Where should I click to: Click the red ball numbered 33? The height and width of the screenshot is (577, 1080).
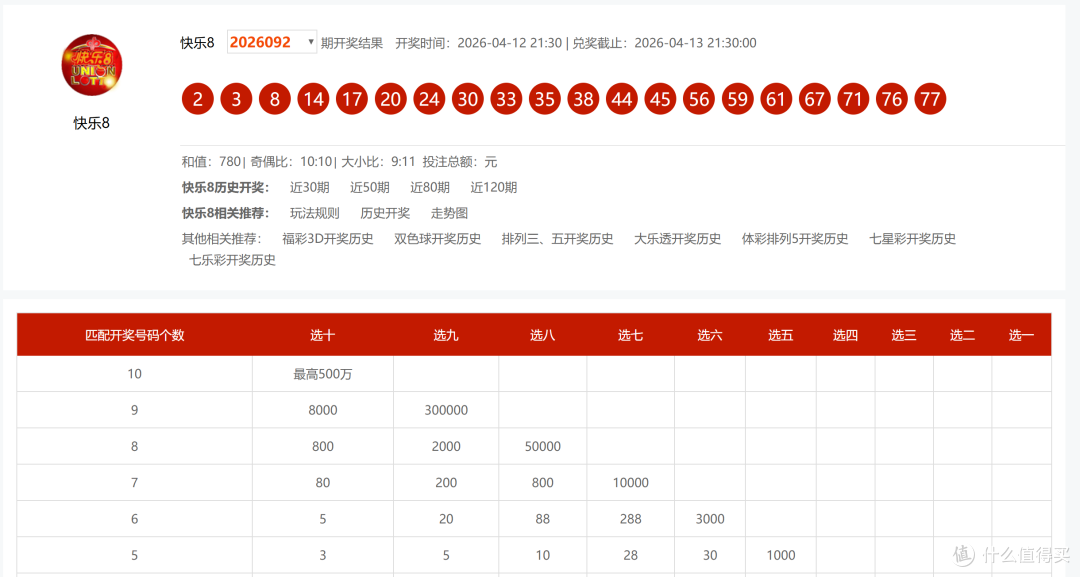(506, 99)
